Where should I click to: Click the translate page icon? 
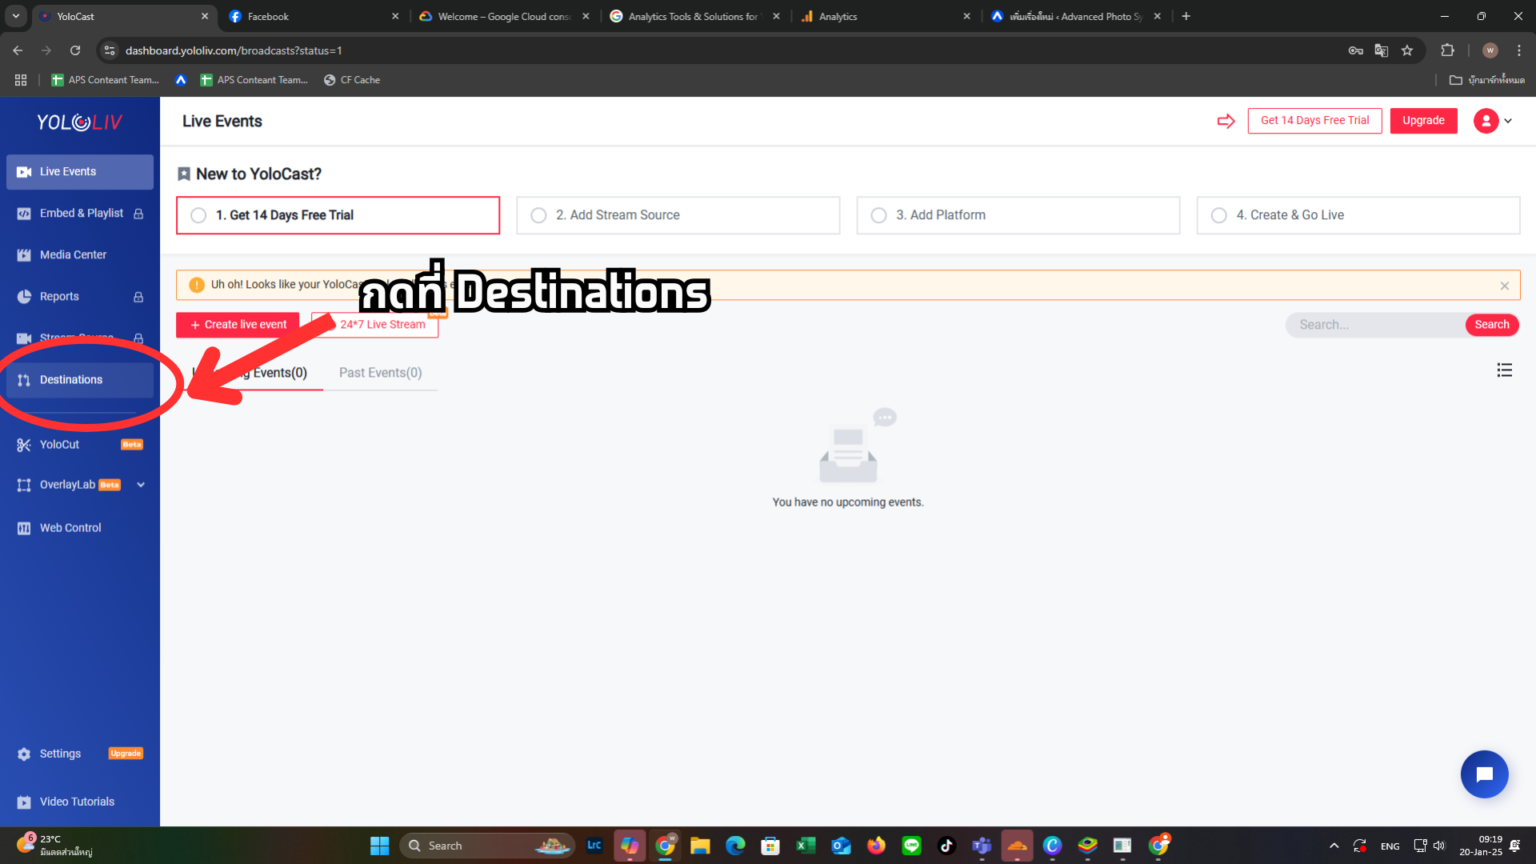tap(1381, 50)
